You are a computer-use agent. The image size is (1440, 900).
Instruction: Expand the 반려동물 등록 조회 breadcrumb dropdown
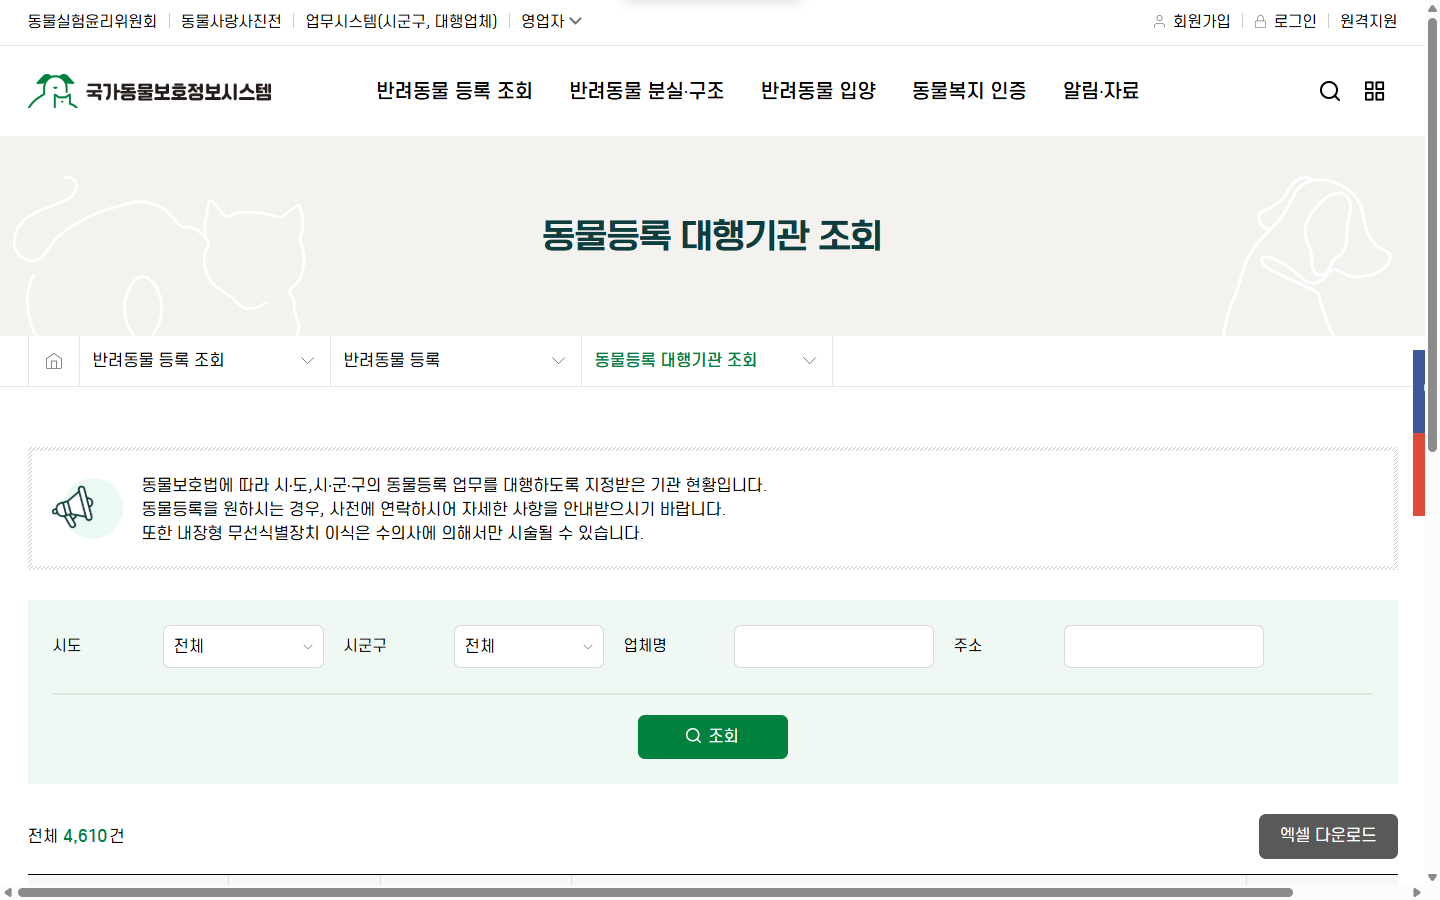[x=205, y=361]
